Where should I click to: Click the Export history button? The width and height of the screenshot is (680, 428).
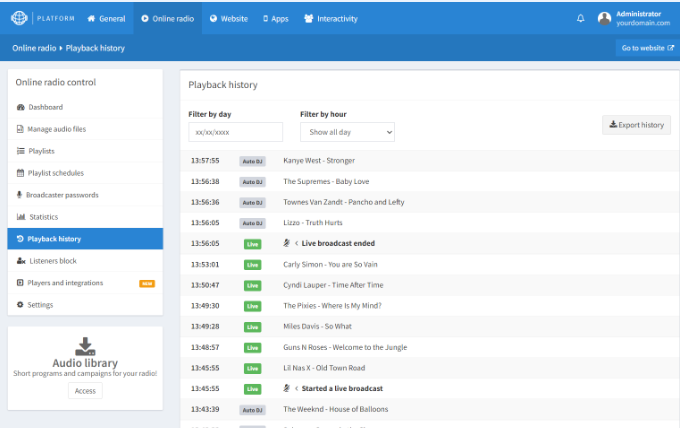(x=636, y=125)
